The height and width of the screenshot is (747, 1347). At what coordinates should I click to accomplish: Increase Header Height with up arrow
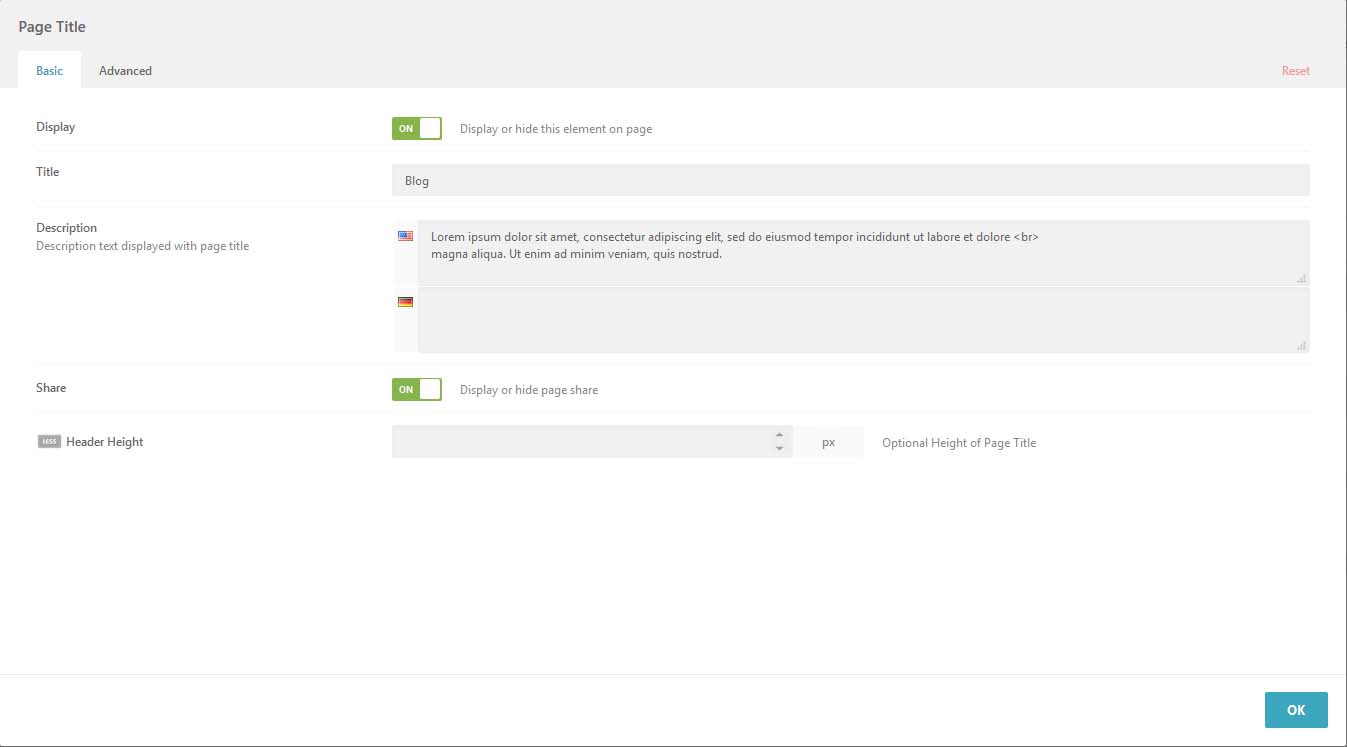[x=779, y=435]
